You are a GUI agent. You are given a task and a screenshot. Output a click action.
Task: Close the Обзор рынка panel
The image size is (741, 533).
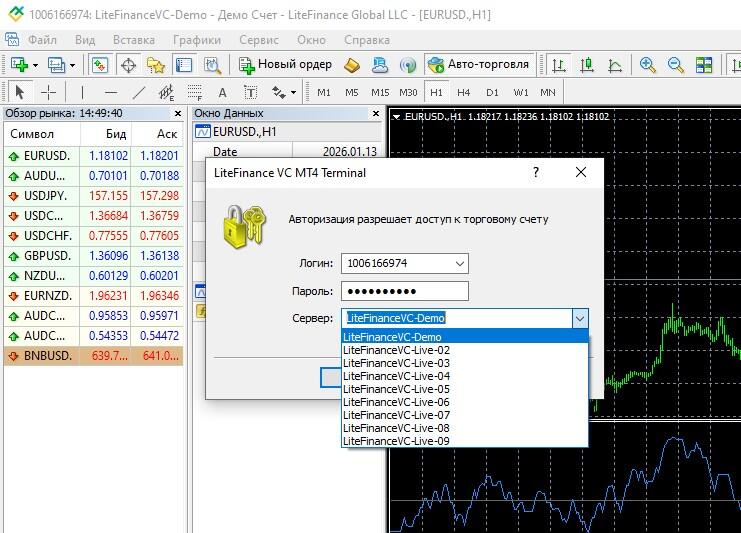pyautogui.click(x=178, y=113)
